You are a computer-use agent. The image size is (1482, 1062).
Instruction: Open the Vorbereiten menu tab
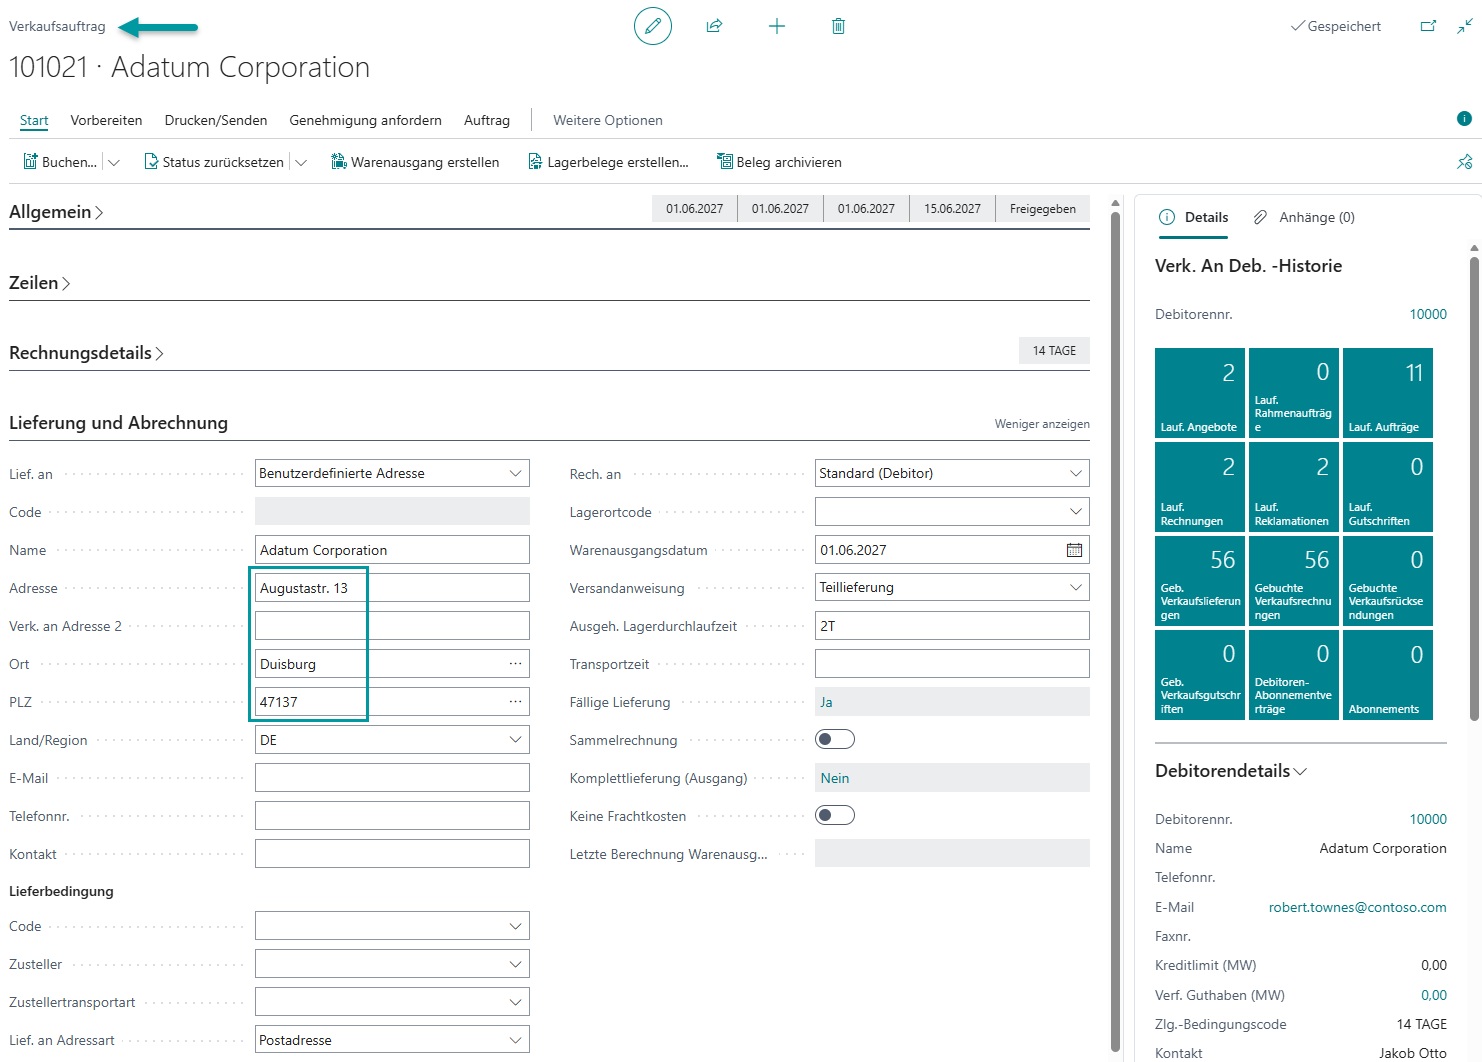tap(106, 120)
